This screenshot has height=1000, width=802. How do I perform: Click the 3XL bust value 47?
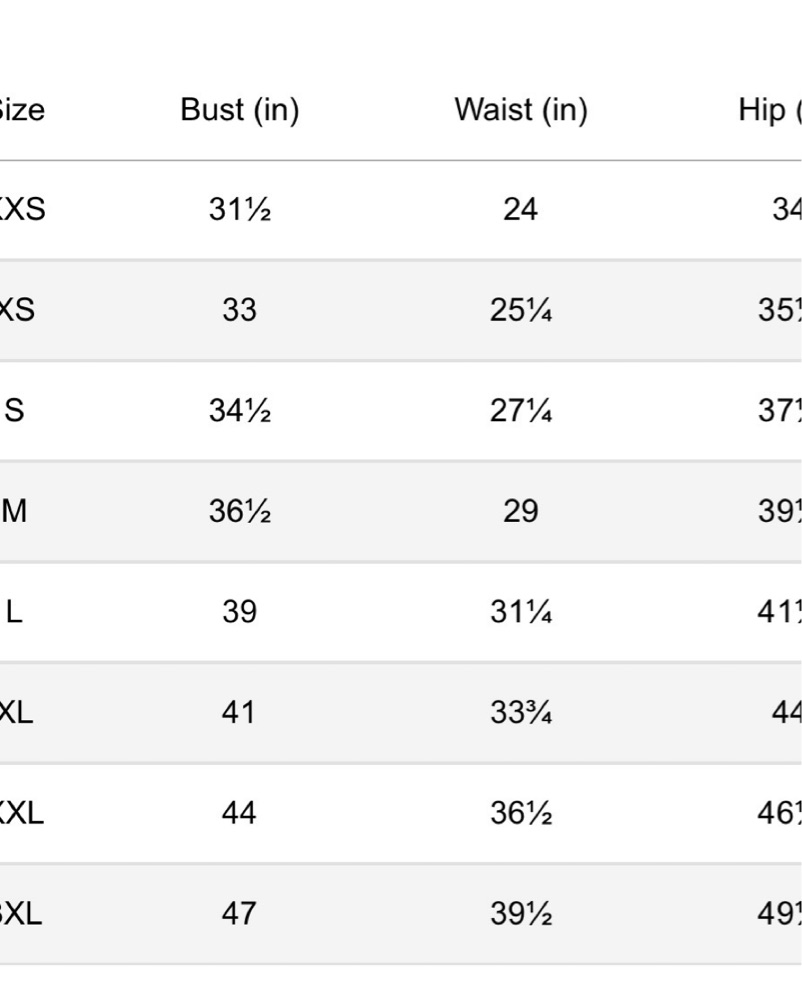[x=238, y=913]
